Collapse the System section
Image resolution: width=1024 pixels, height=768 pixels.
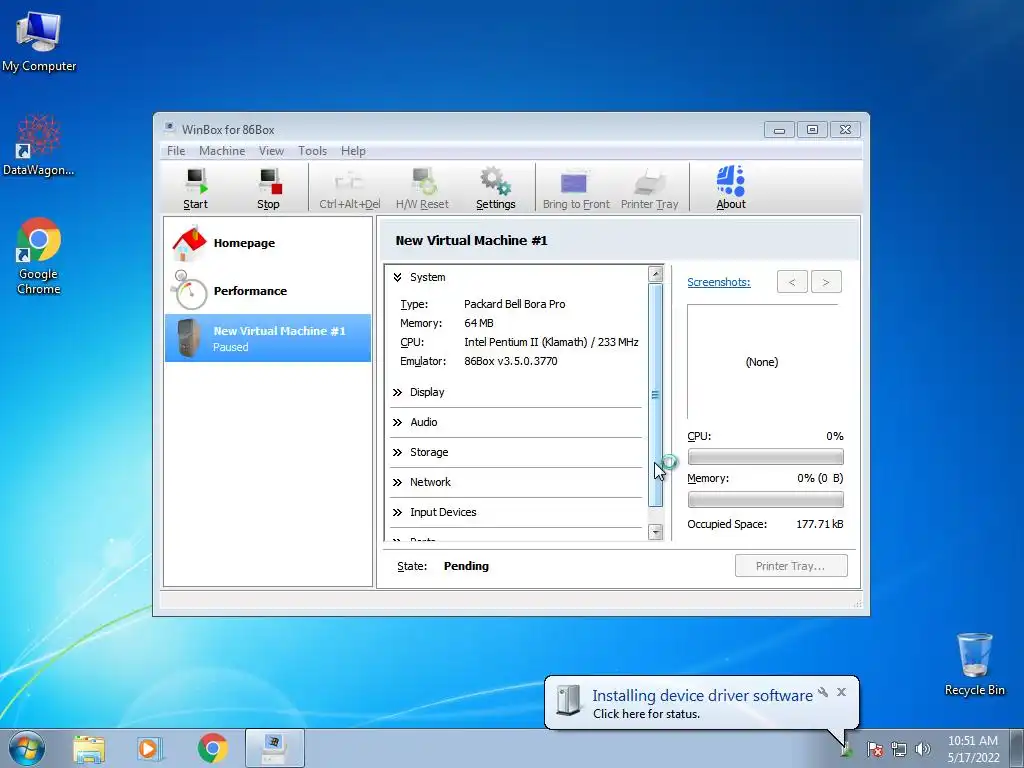[x=397, y=278]
